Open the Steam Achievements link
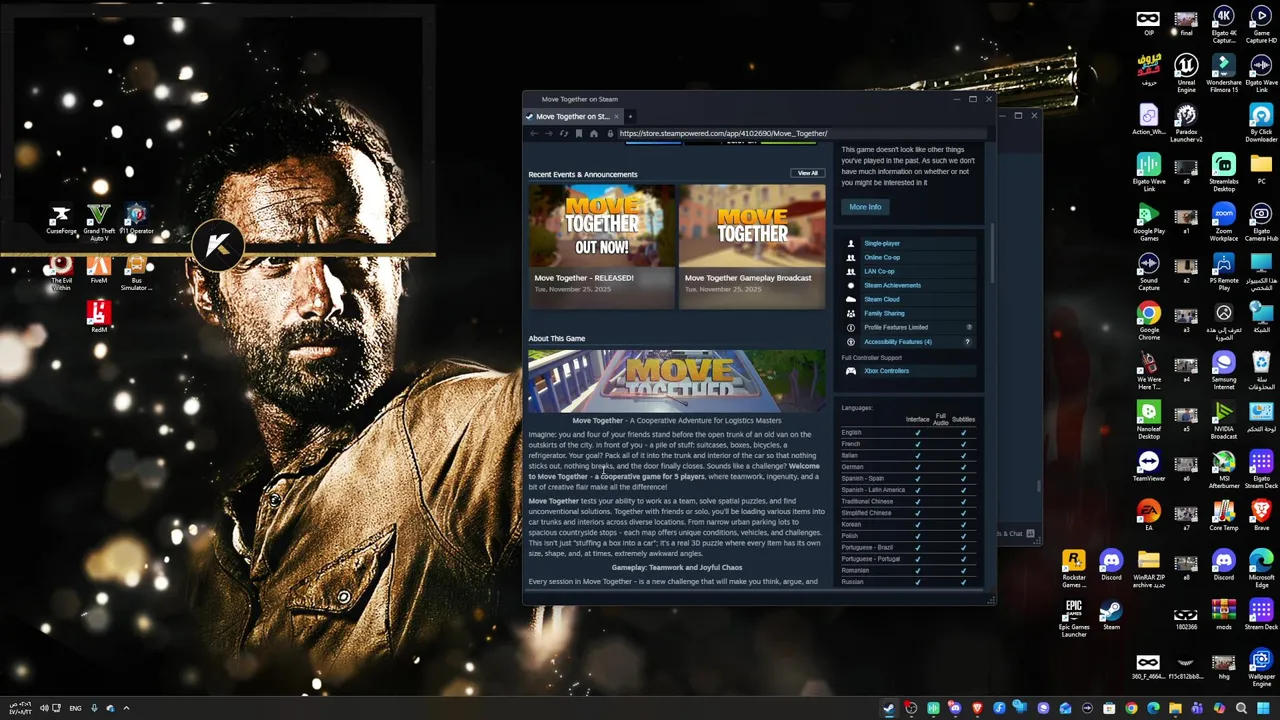 (892, 285)
